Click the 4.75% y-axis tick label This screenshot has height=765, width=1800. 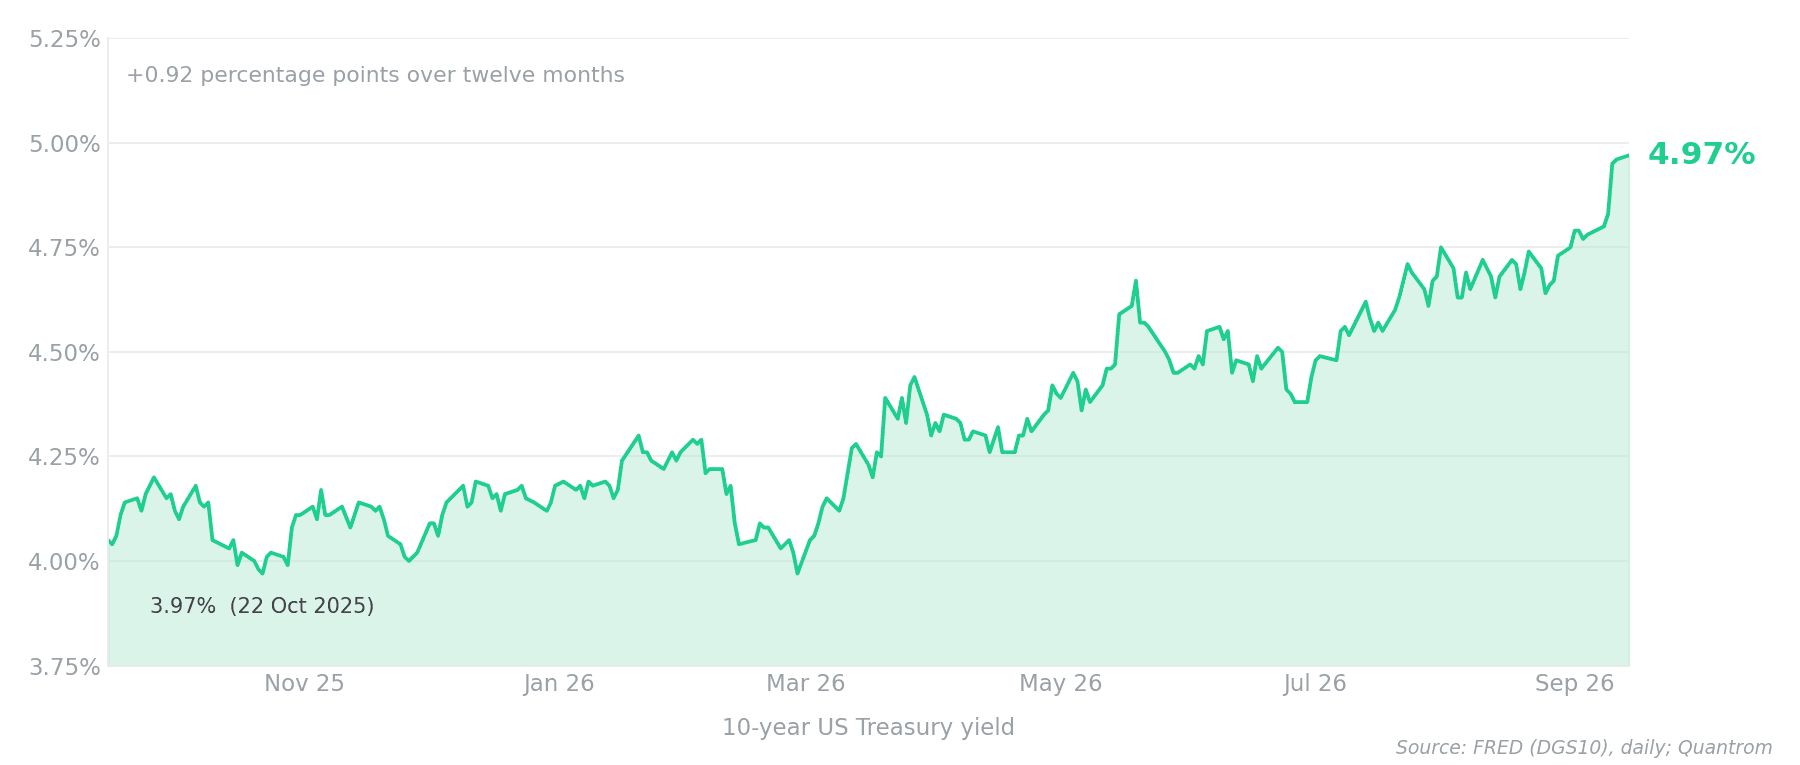(65, 248)
